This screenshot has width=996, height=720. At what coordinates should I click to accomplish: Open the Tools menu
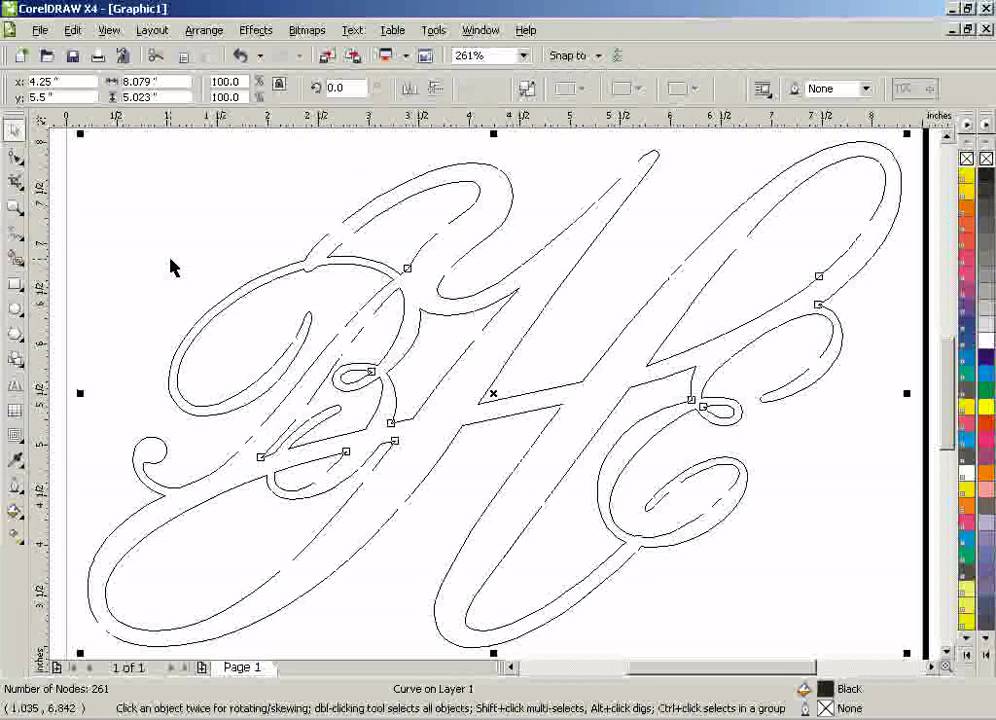click(433, 30)
